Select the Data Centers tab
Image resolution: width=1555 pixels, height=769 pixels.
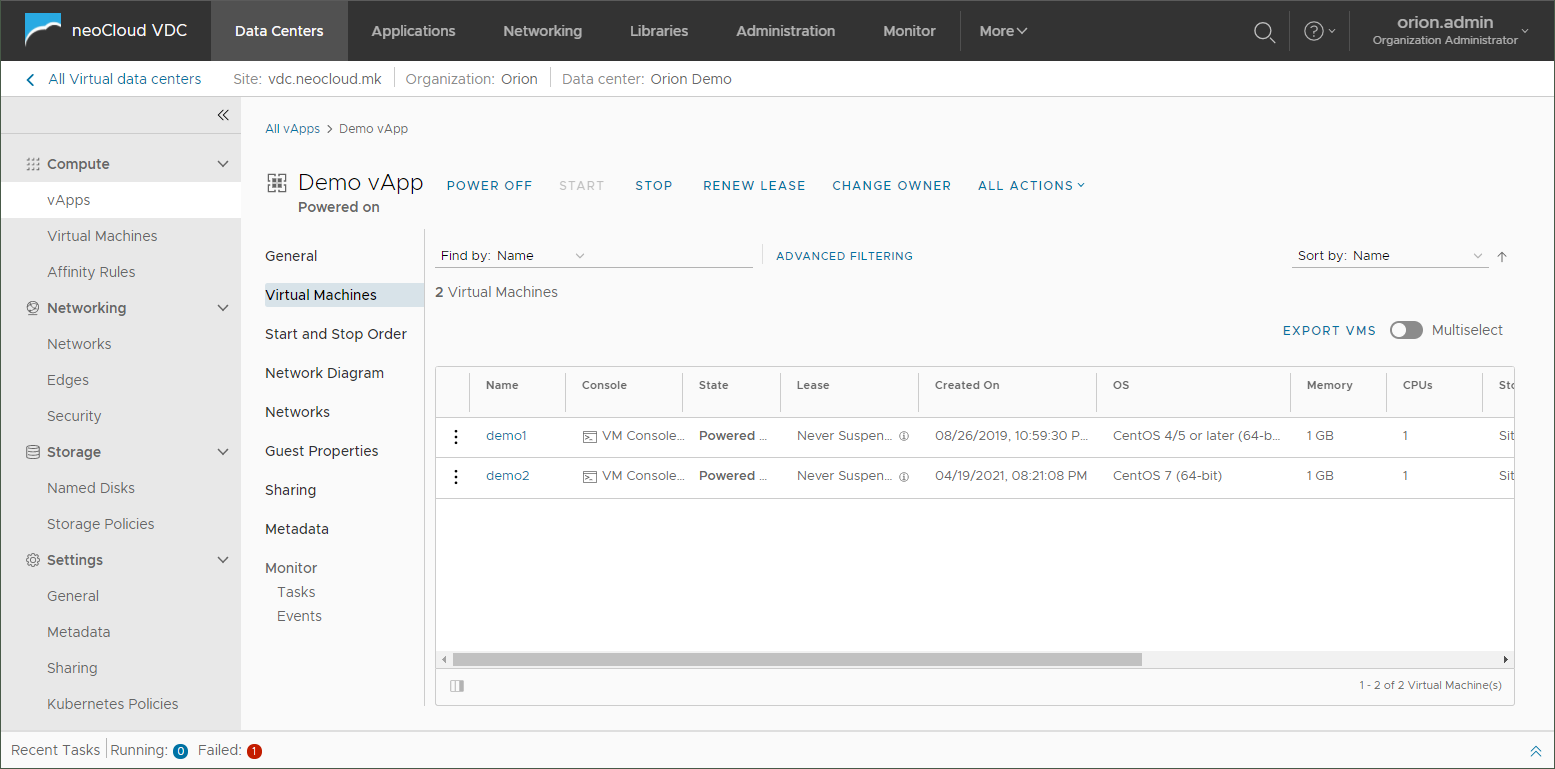point(279,31)
